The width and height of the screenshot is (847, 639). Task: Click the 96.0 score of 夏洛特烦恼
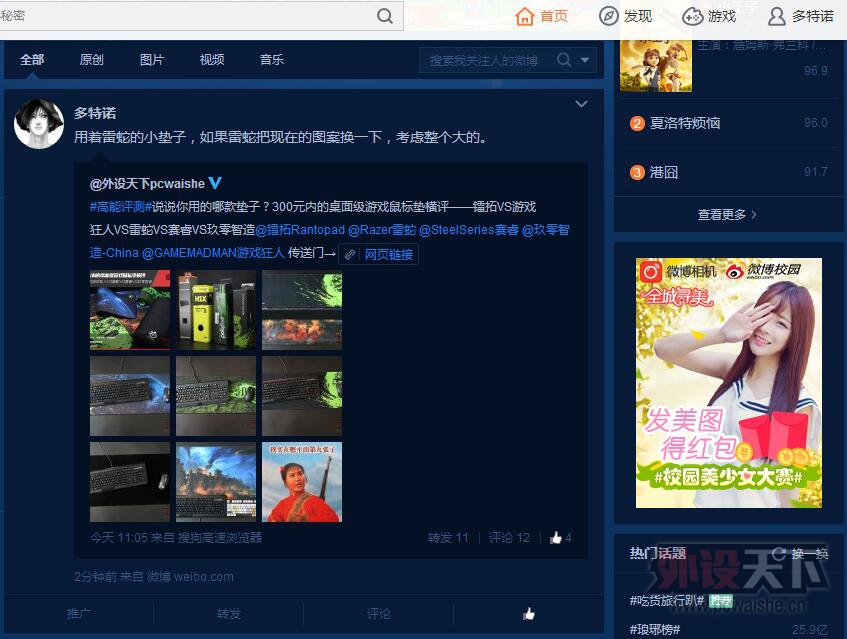(815, 123)
